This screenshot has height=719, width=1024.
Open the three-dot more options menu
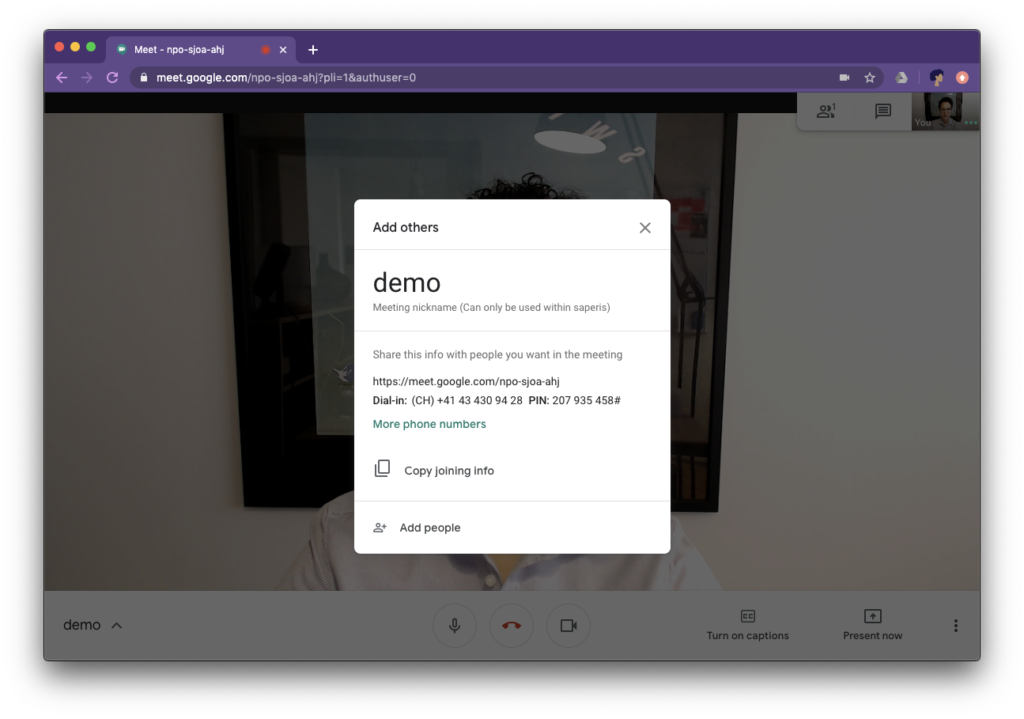955,625
